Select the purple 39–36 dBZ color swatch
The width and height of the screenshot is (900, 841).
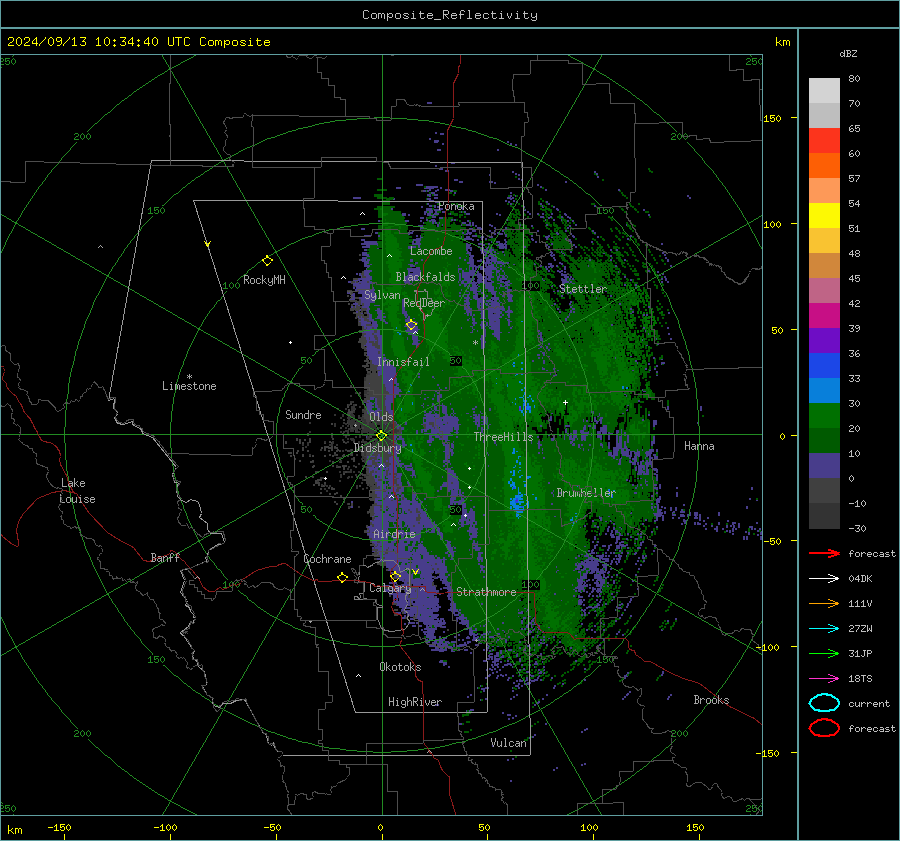[824, 341]
